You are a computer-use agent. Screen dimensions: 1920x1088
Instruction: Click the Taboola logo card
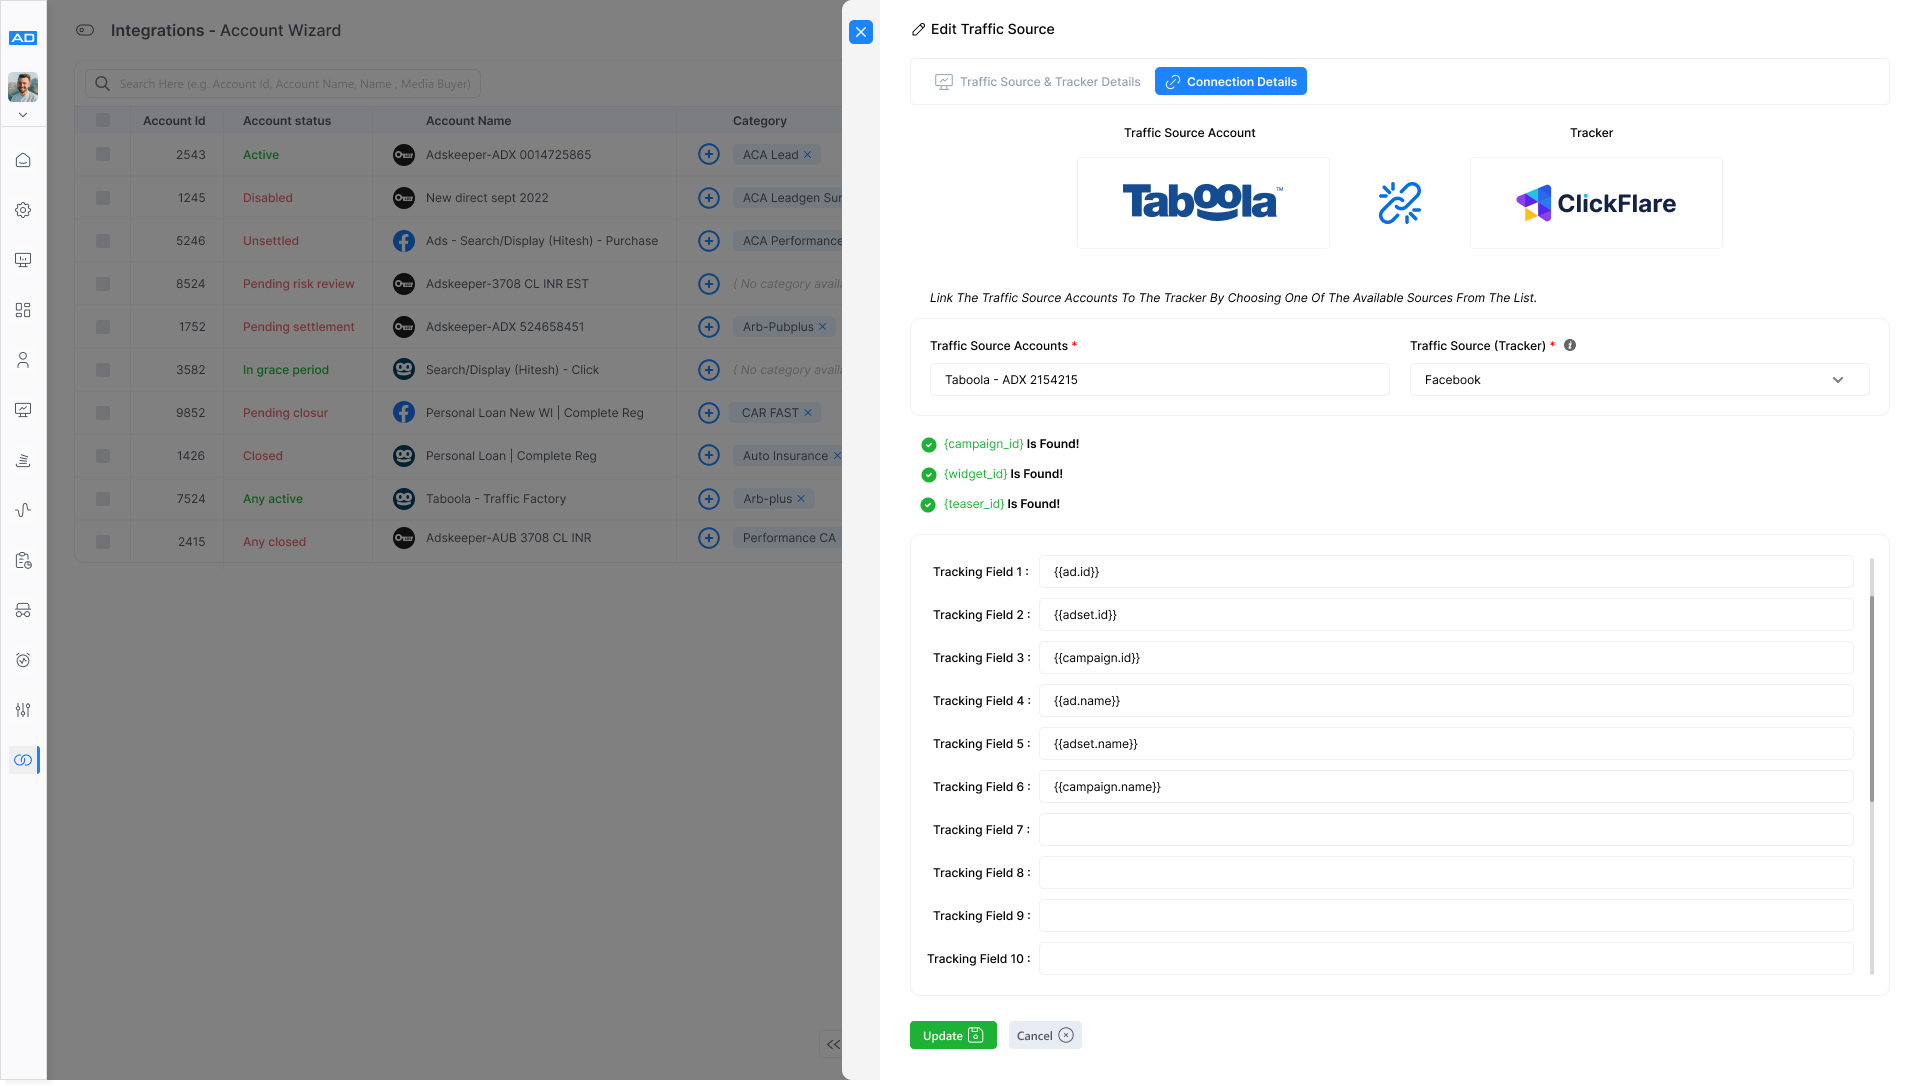1203,203
